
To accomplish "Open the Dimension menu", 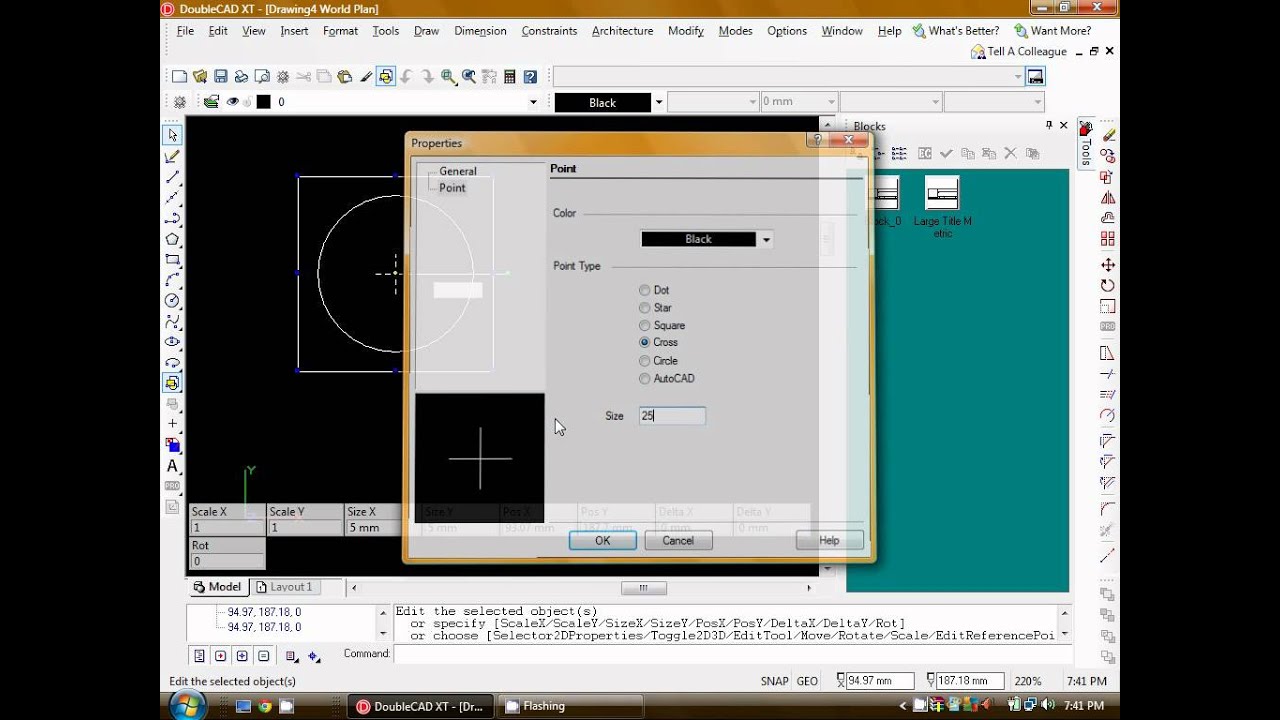I will tap(480, 31).
